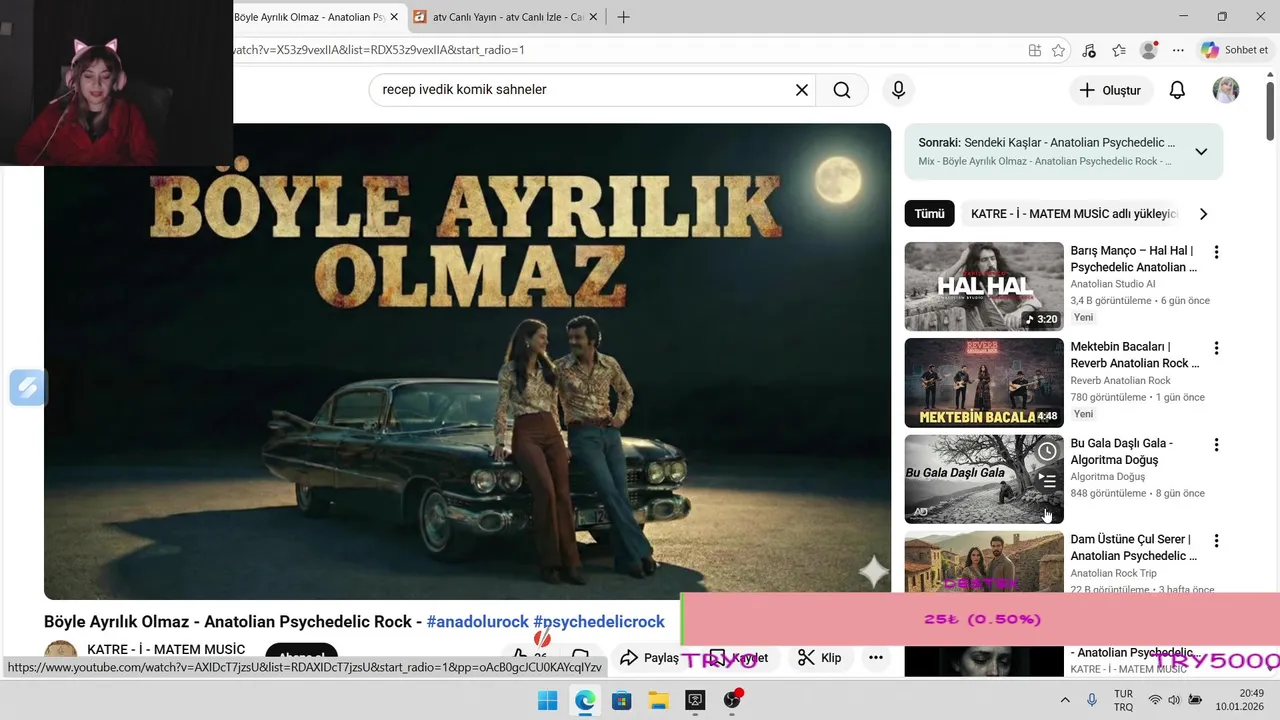Create a clip with Klip button
1280x720 pixels.
click(820, 658)
